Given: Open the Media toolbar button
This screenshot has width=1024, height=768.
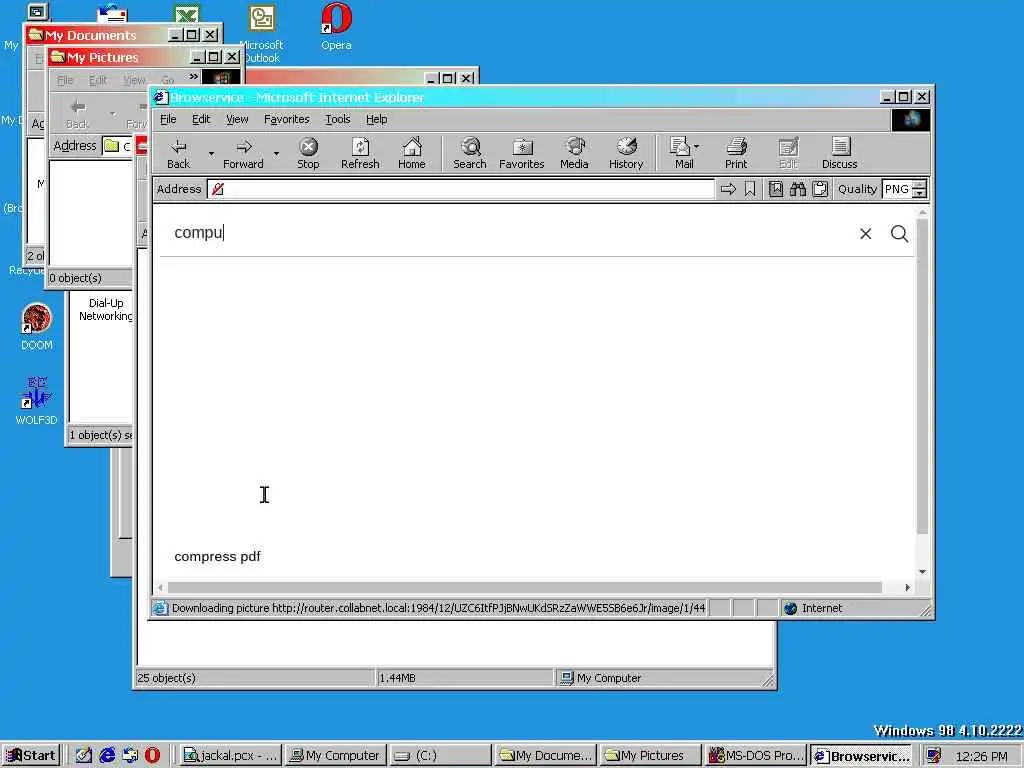Looking at the screenshot, I should 574,153.
